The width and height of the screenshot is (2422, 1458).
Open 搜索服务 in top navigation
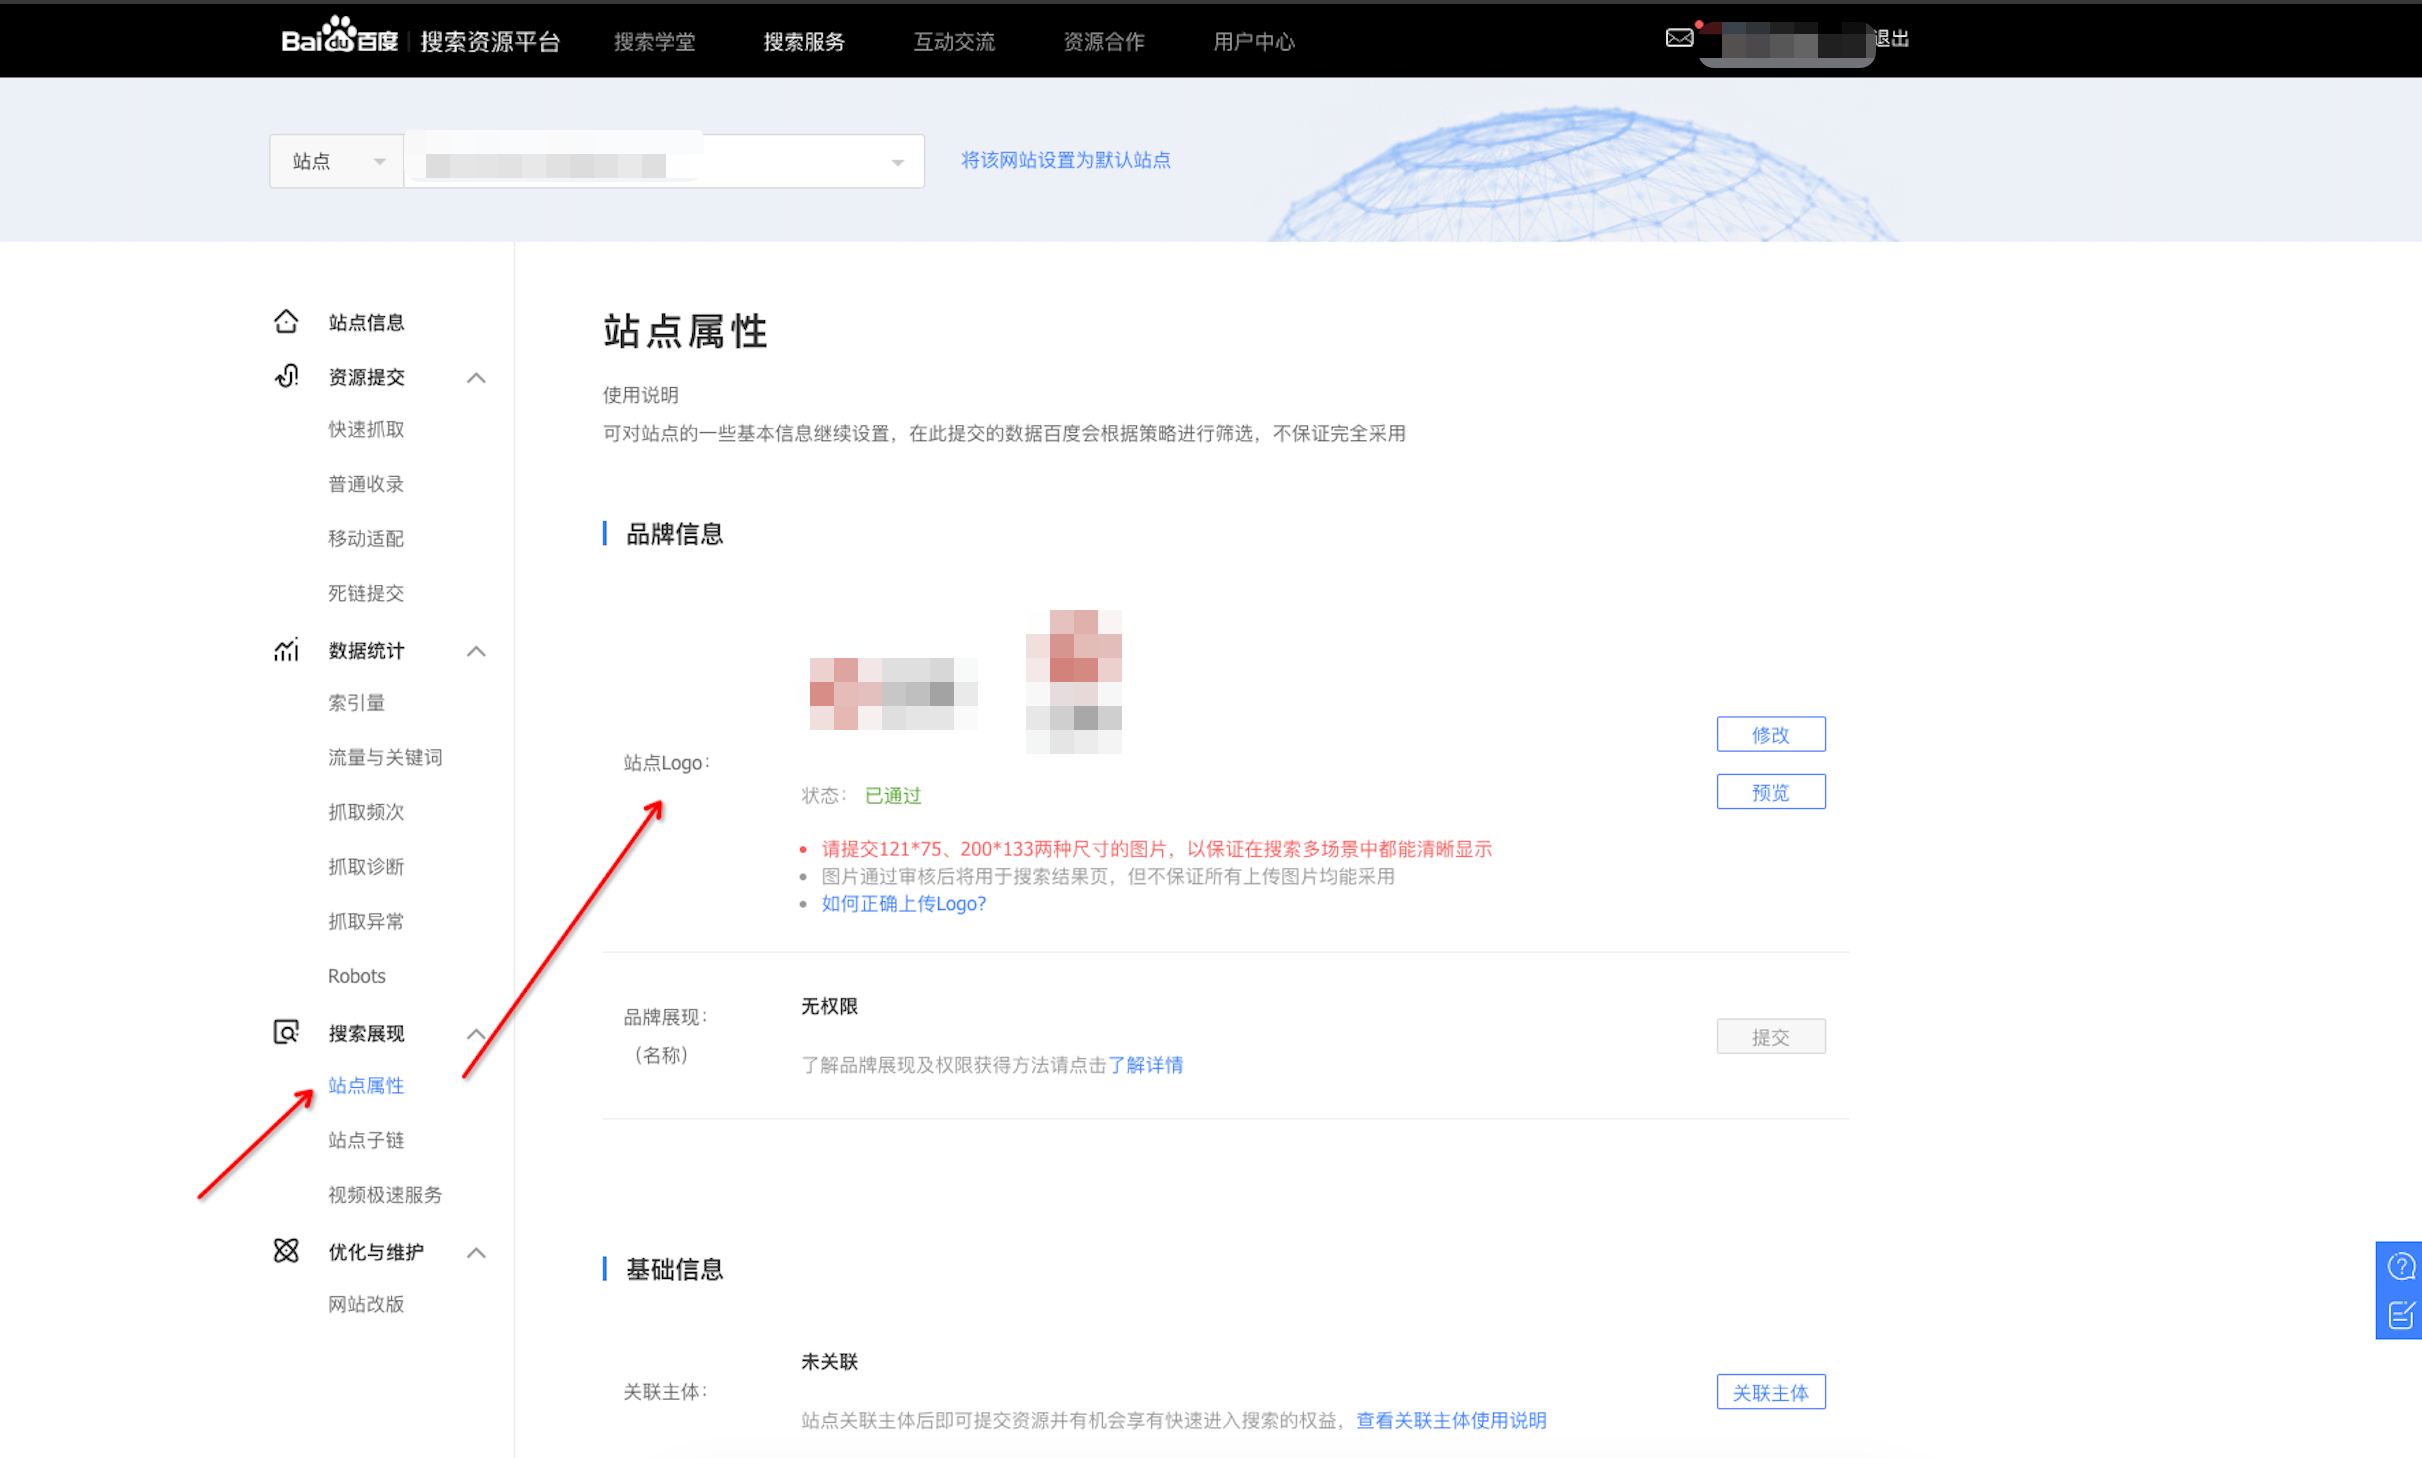click(x=804, y=41)
